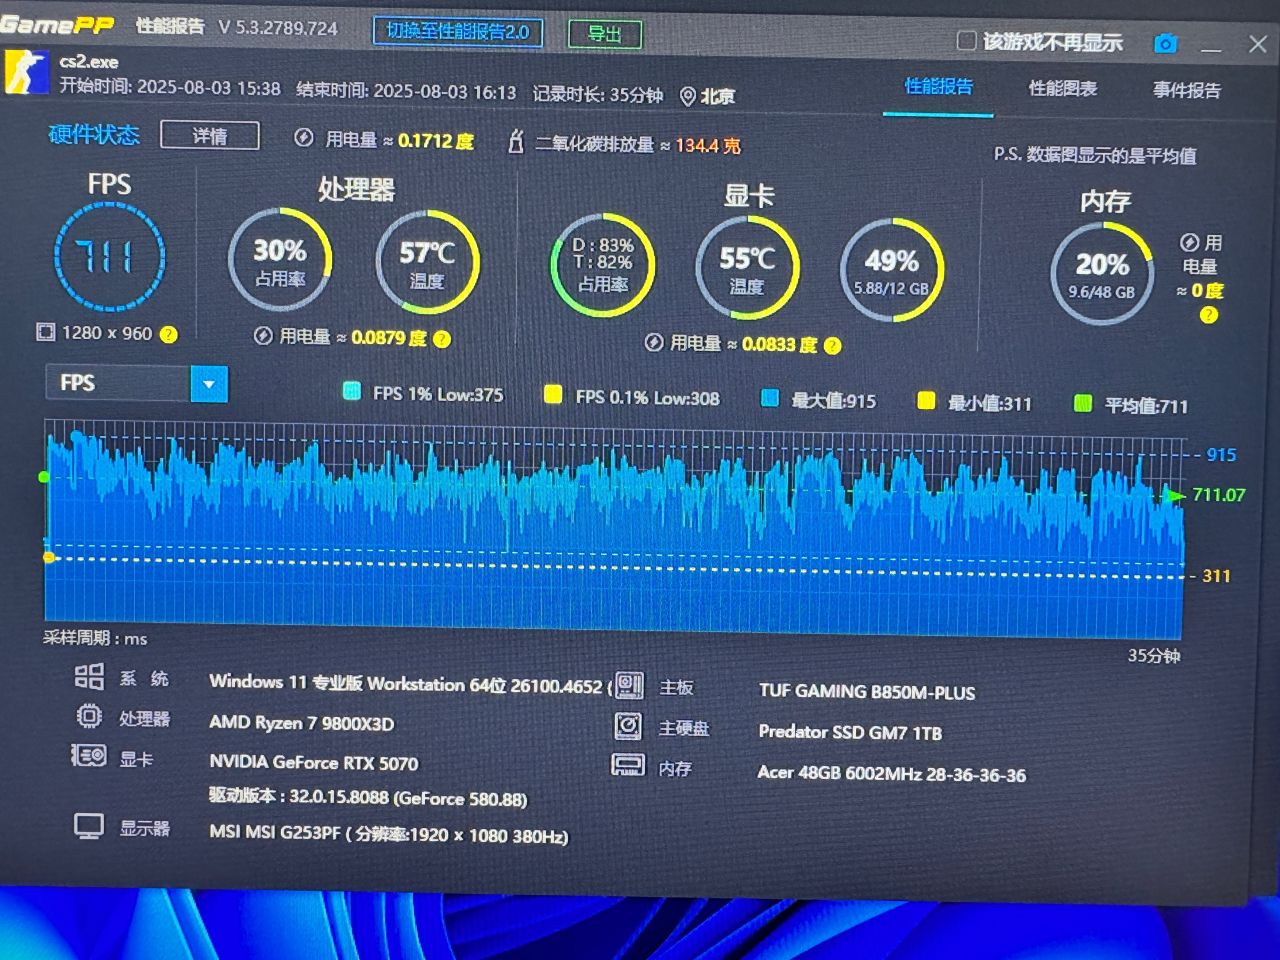Click the system Windows icon in hardware list
Screen dimensions: 1280x960
89,677
